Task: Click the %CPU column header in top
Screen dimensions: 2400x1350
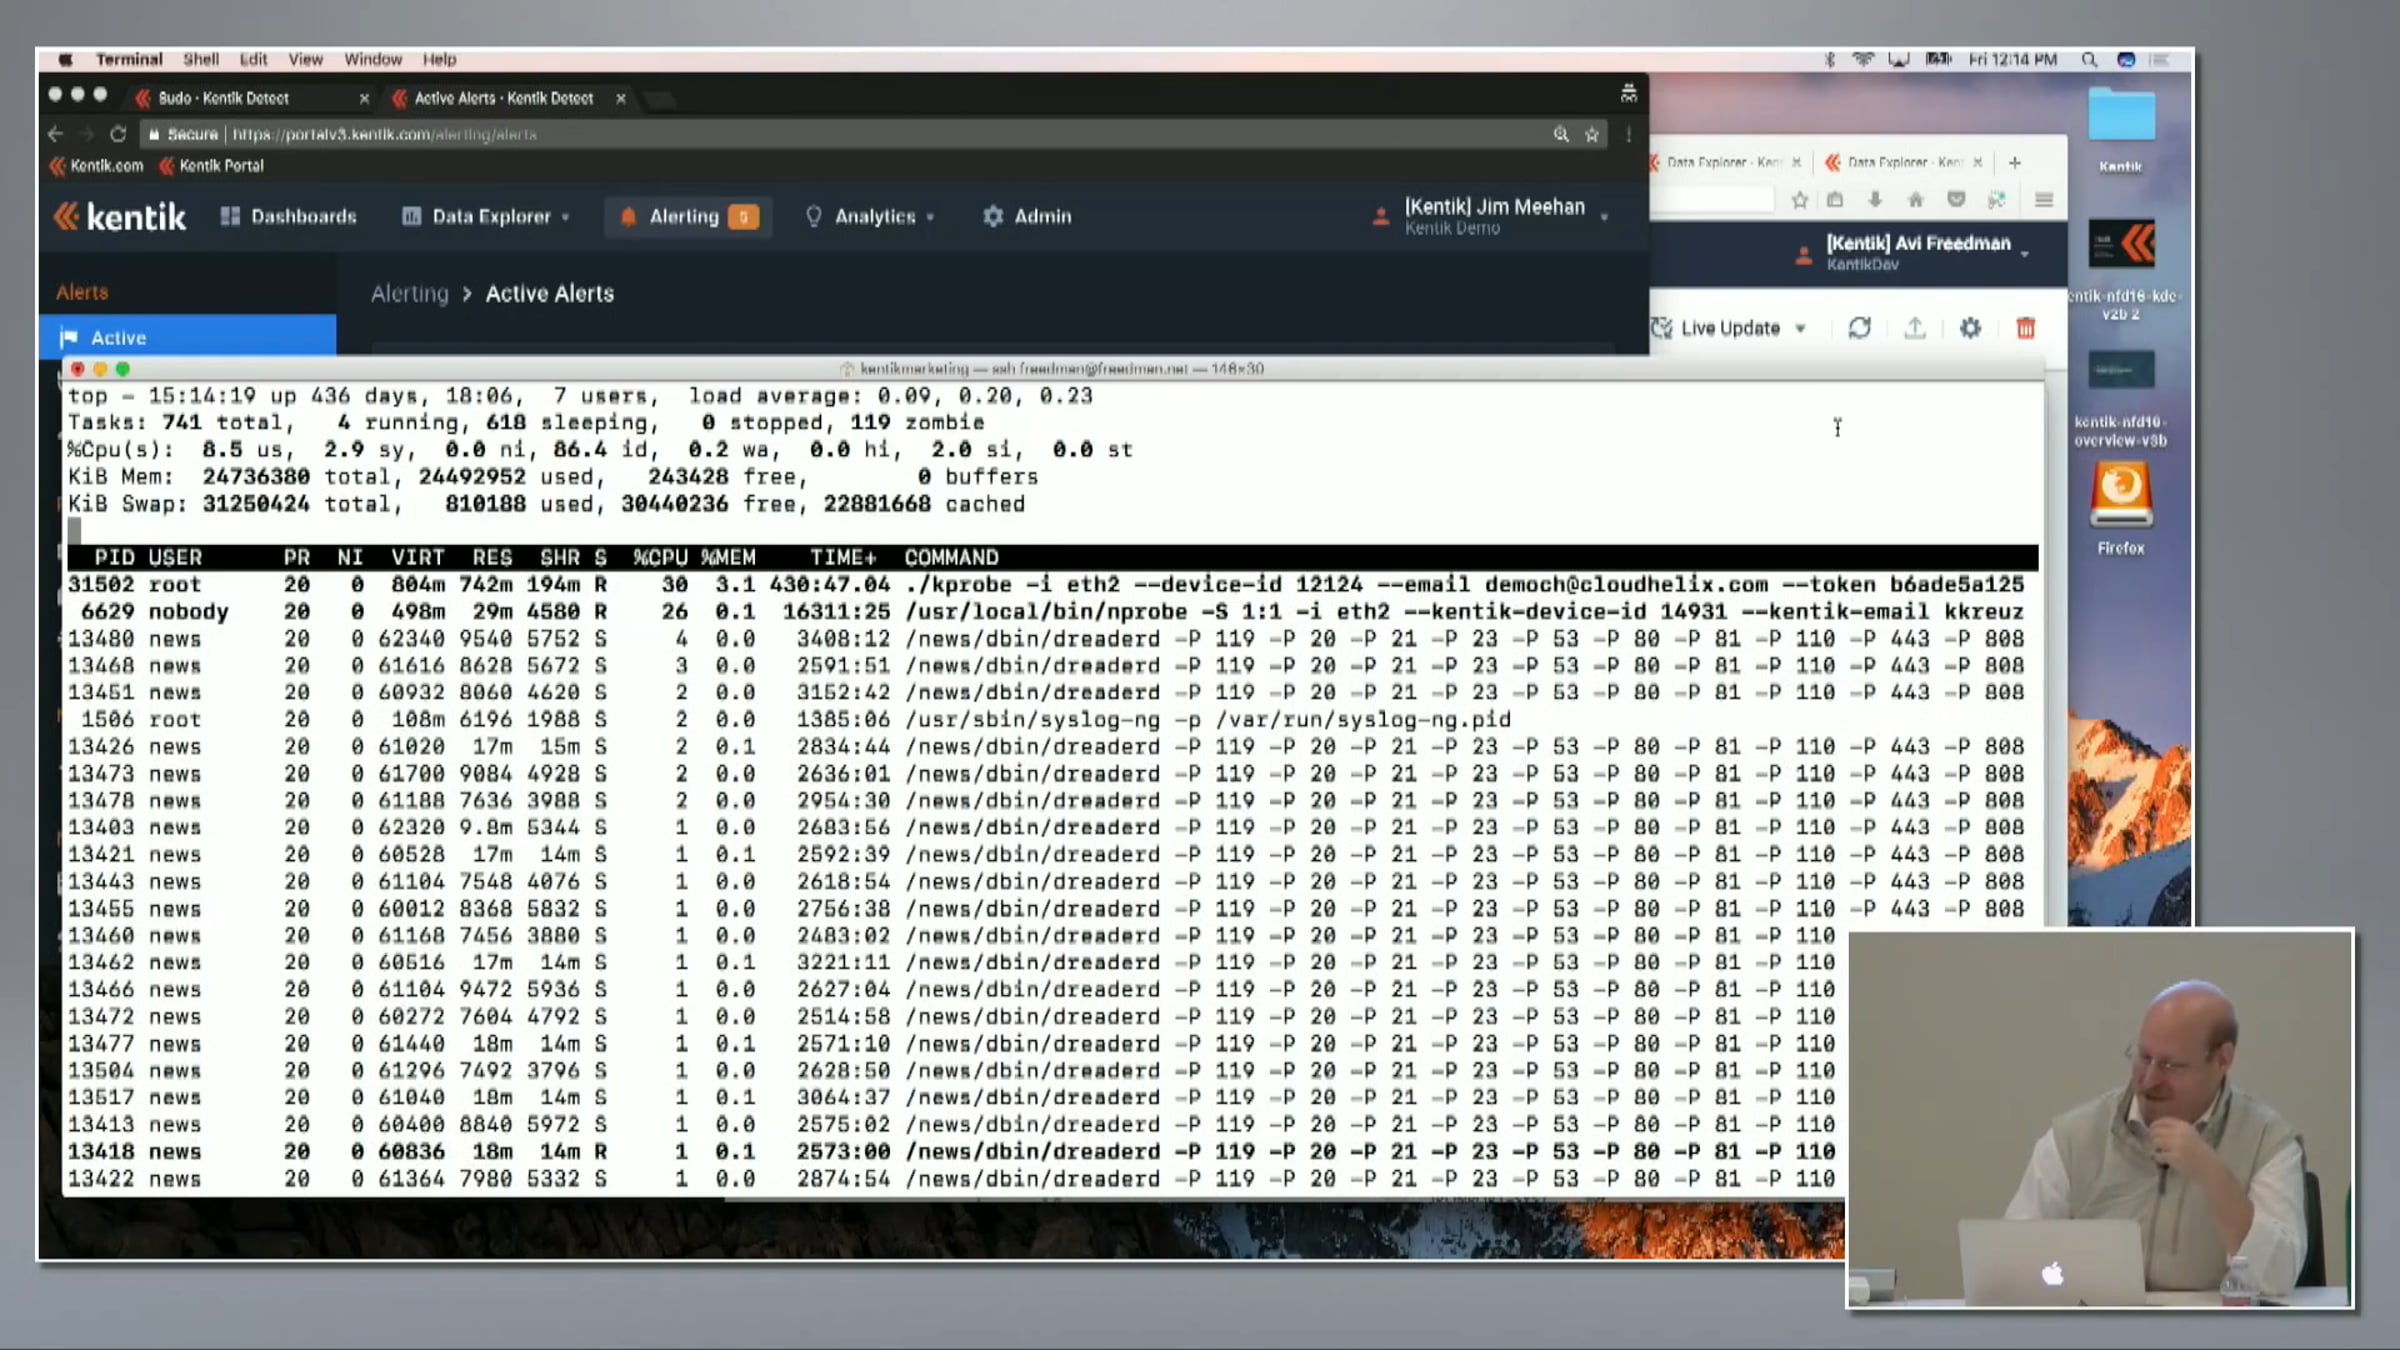Action: coord(660,558)
